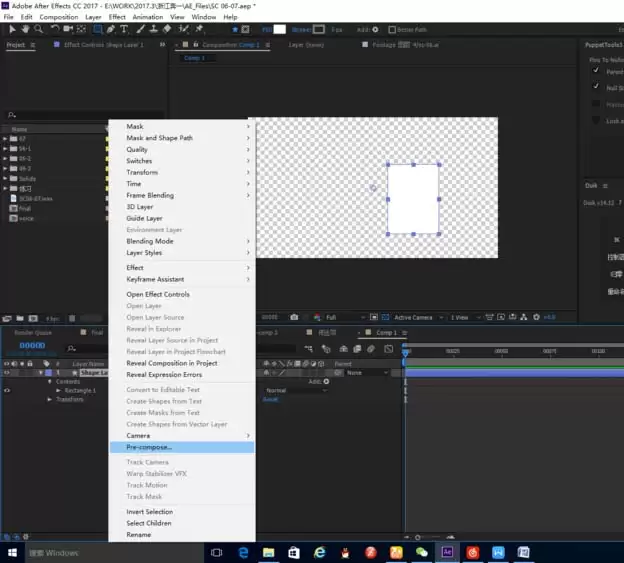
Task: Toggle the Bezier Path checkbox
Action: (392, 29)
